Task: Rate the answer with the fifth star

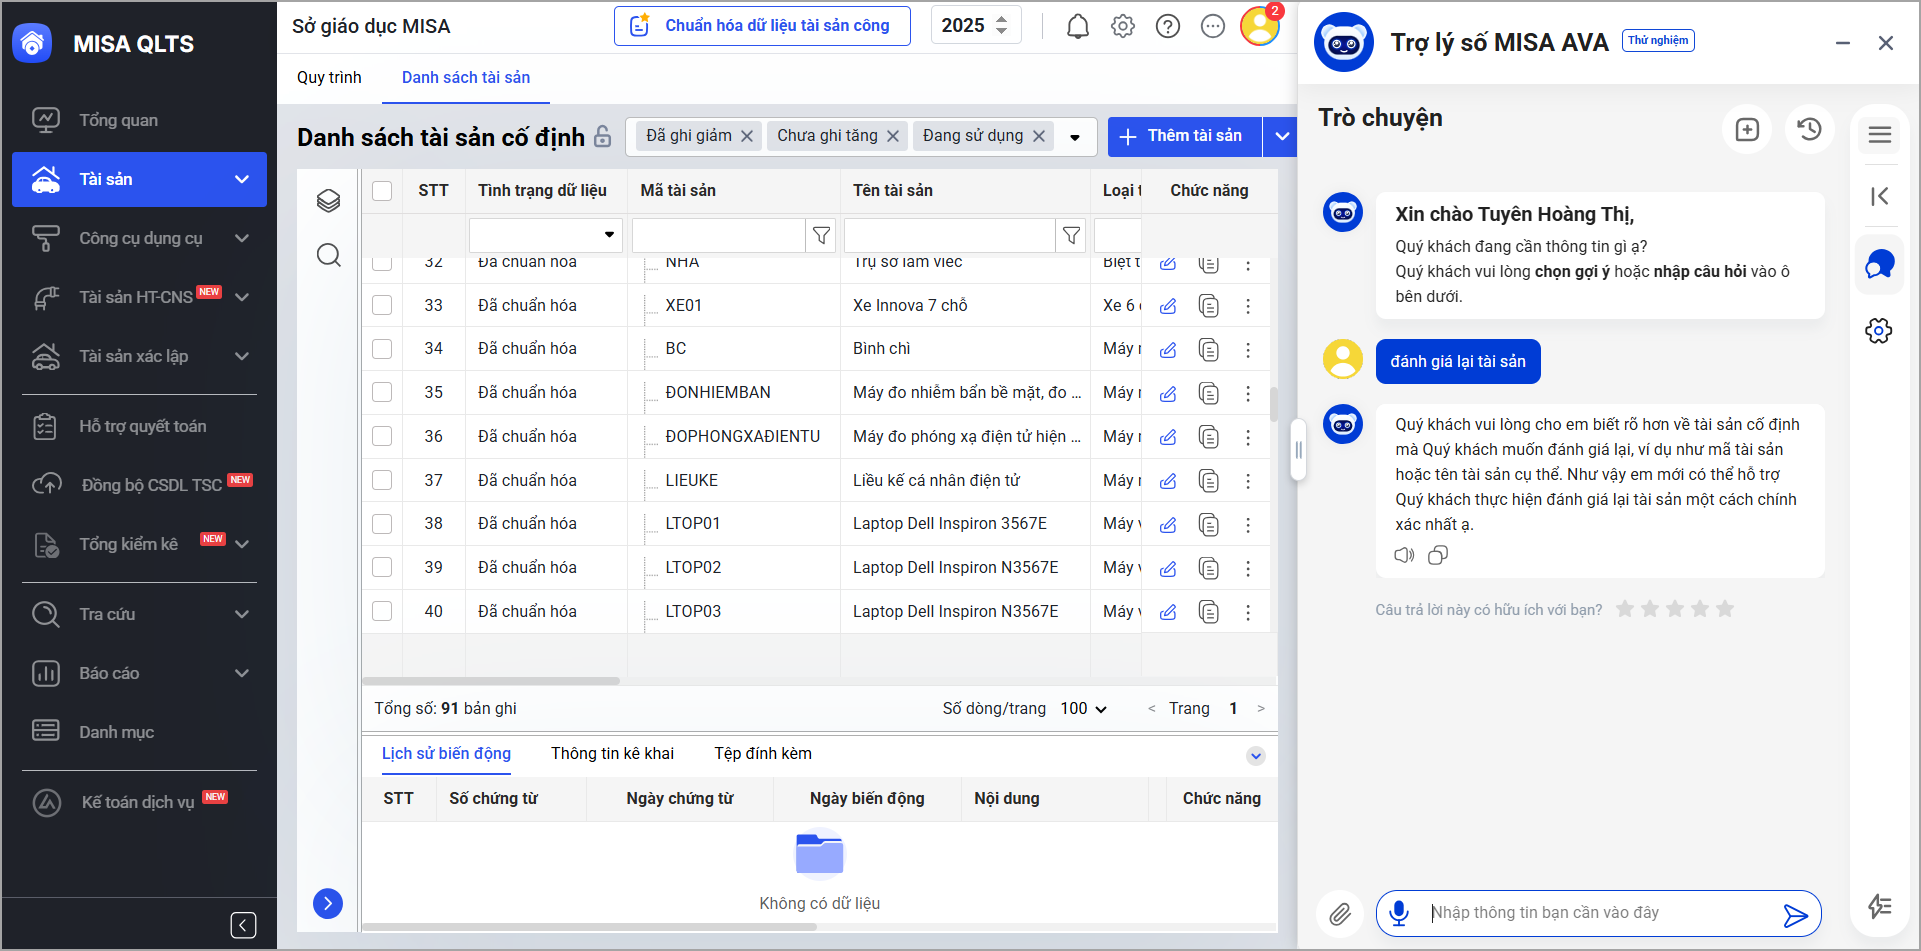Action: coord(1725,609)
